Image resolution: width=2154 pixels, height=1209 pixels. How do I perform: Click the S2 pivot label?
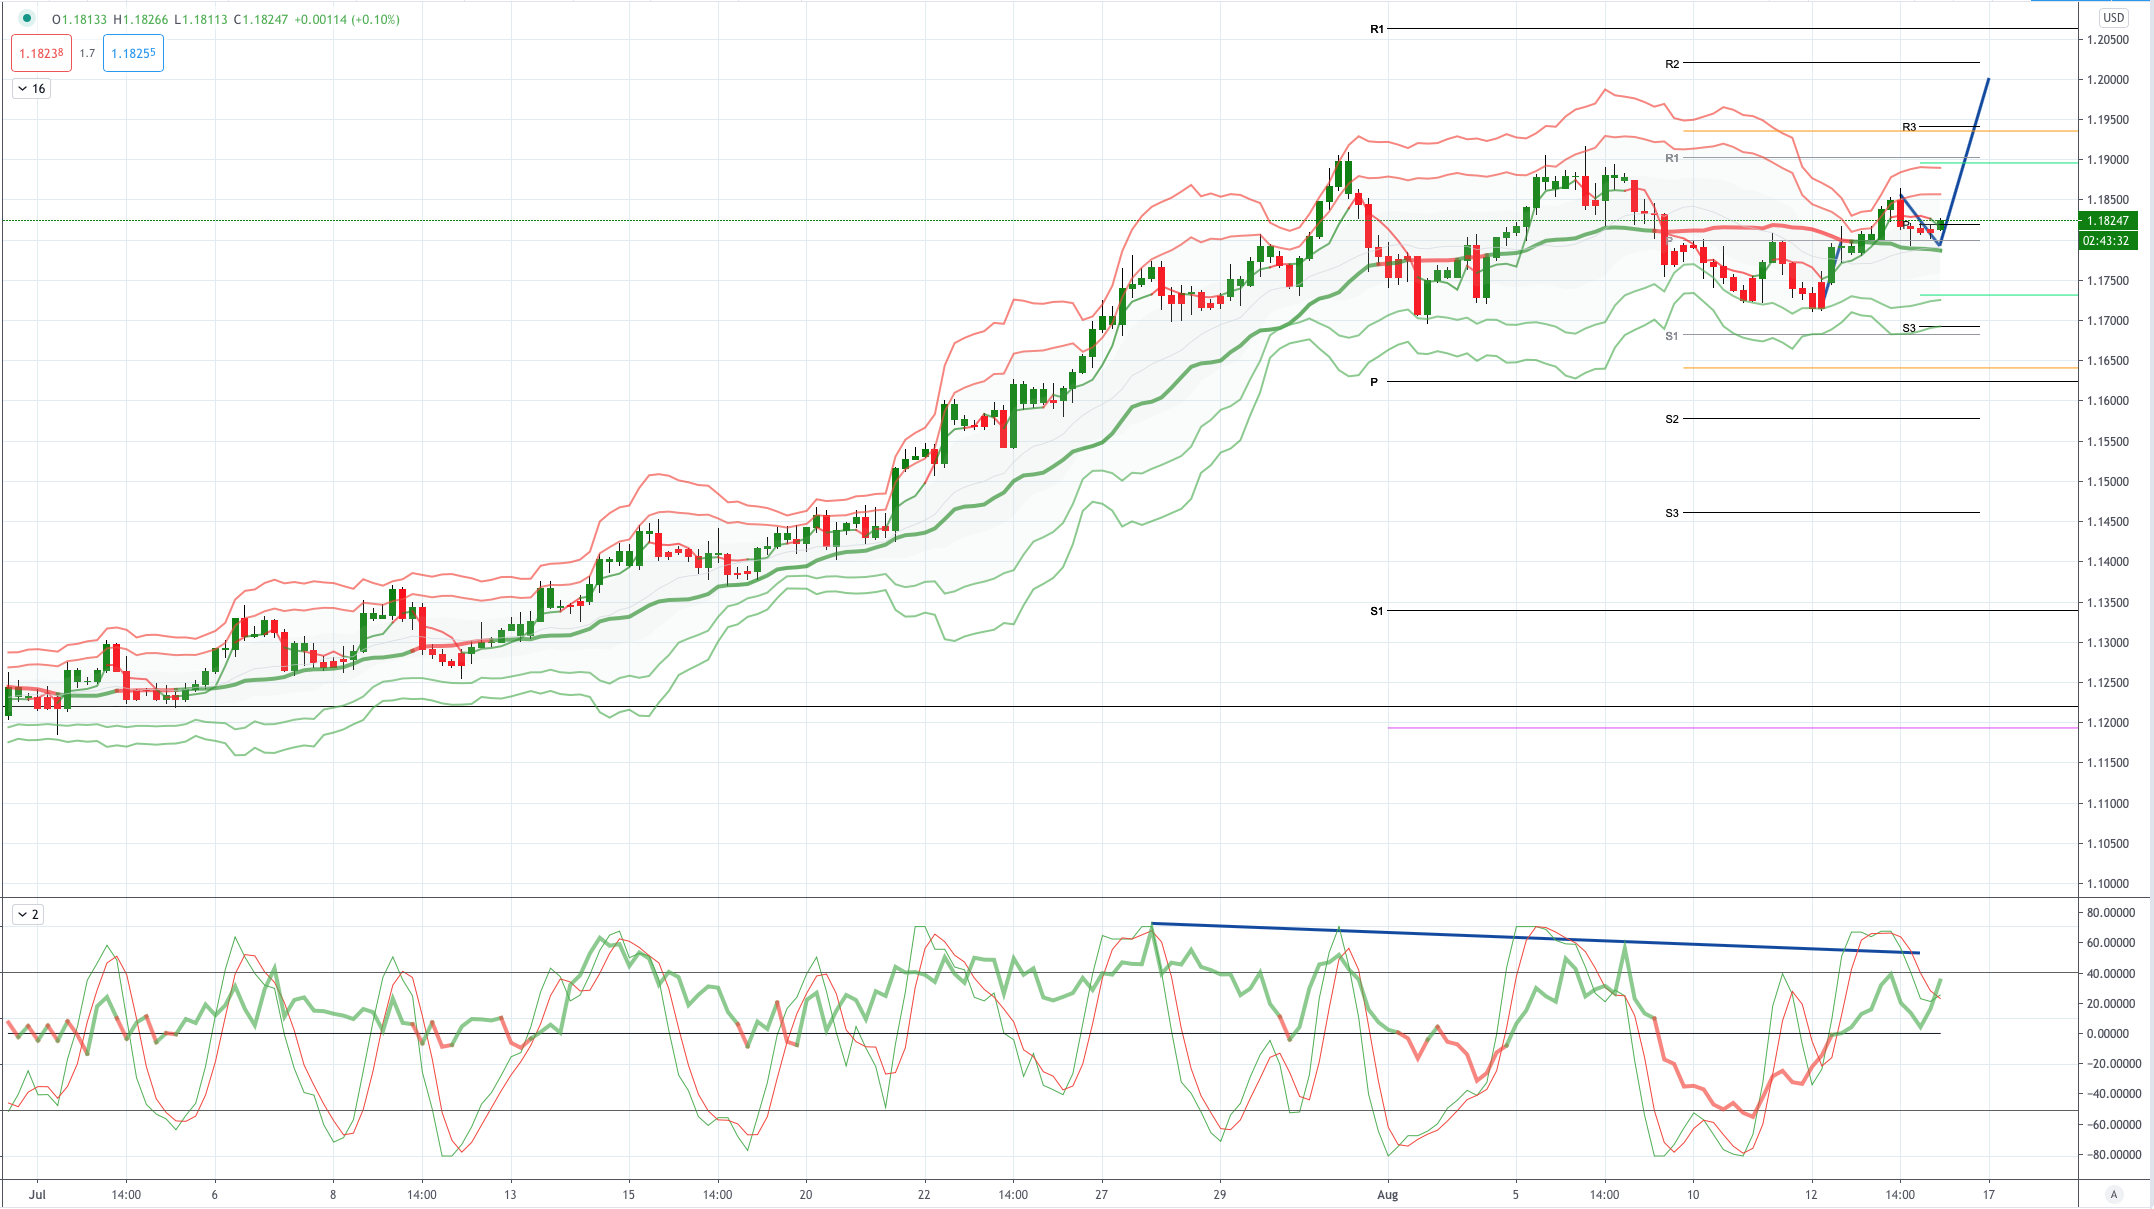pos(1672,419)
